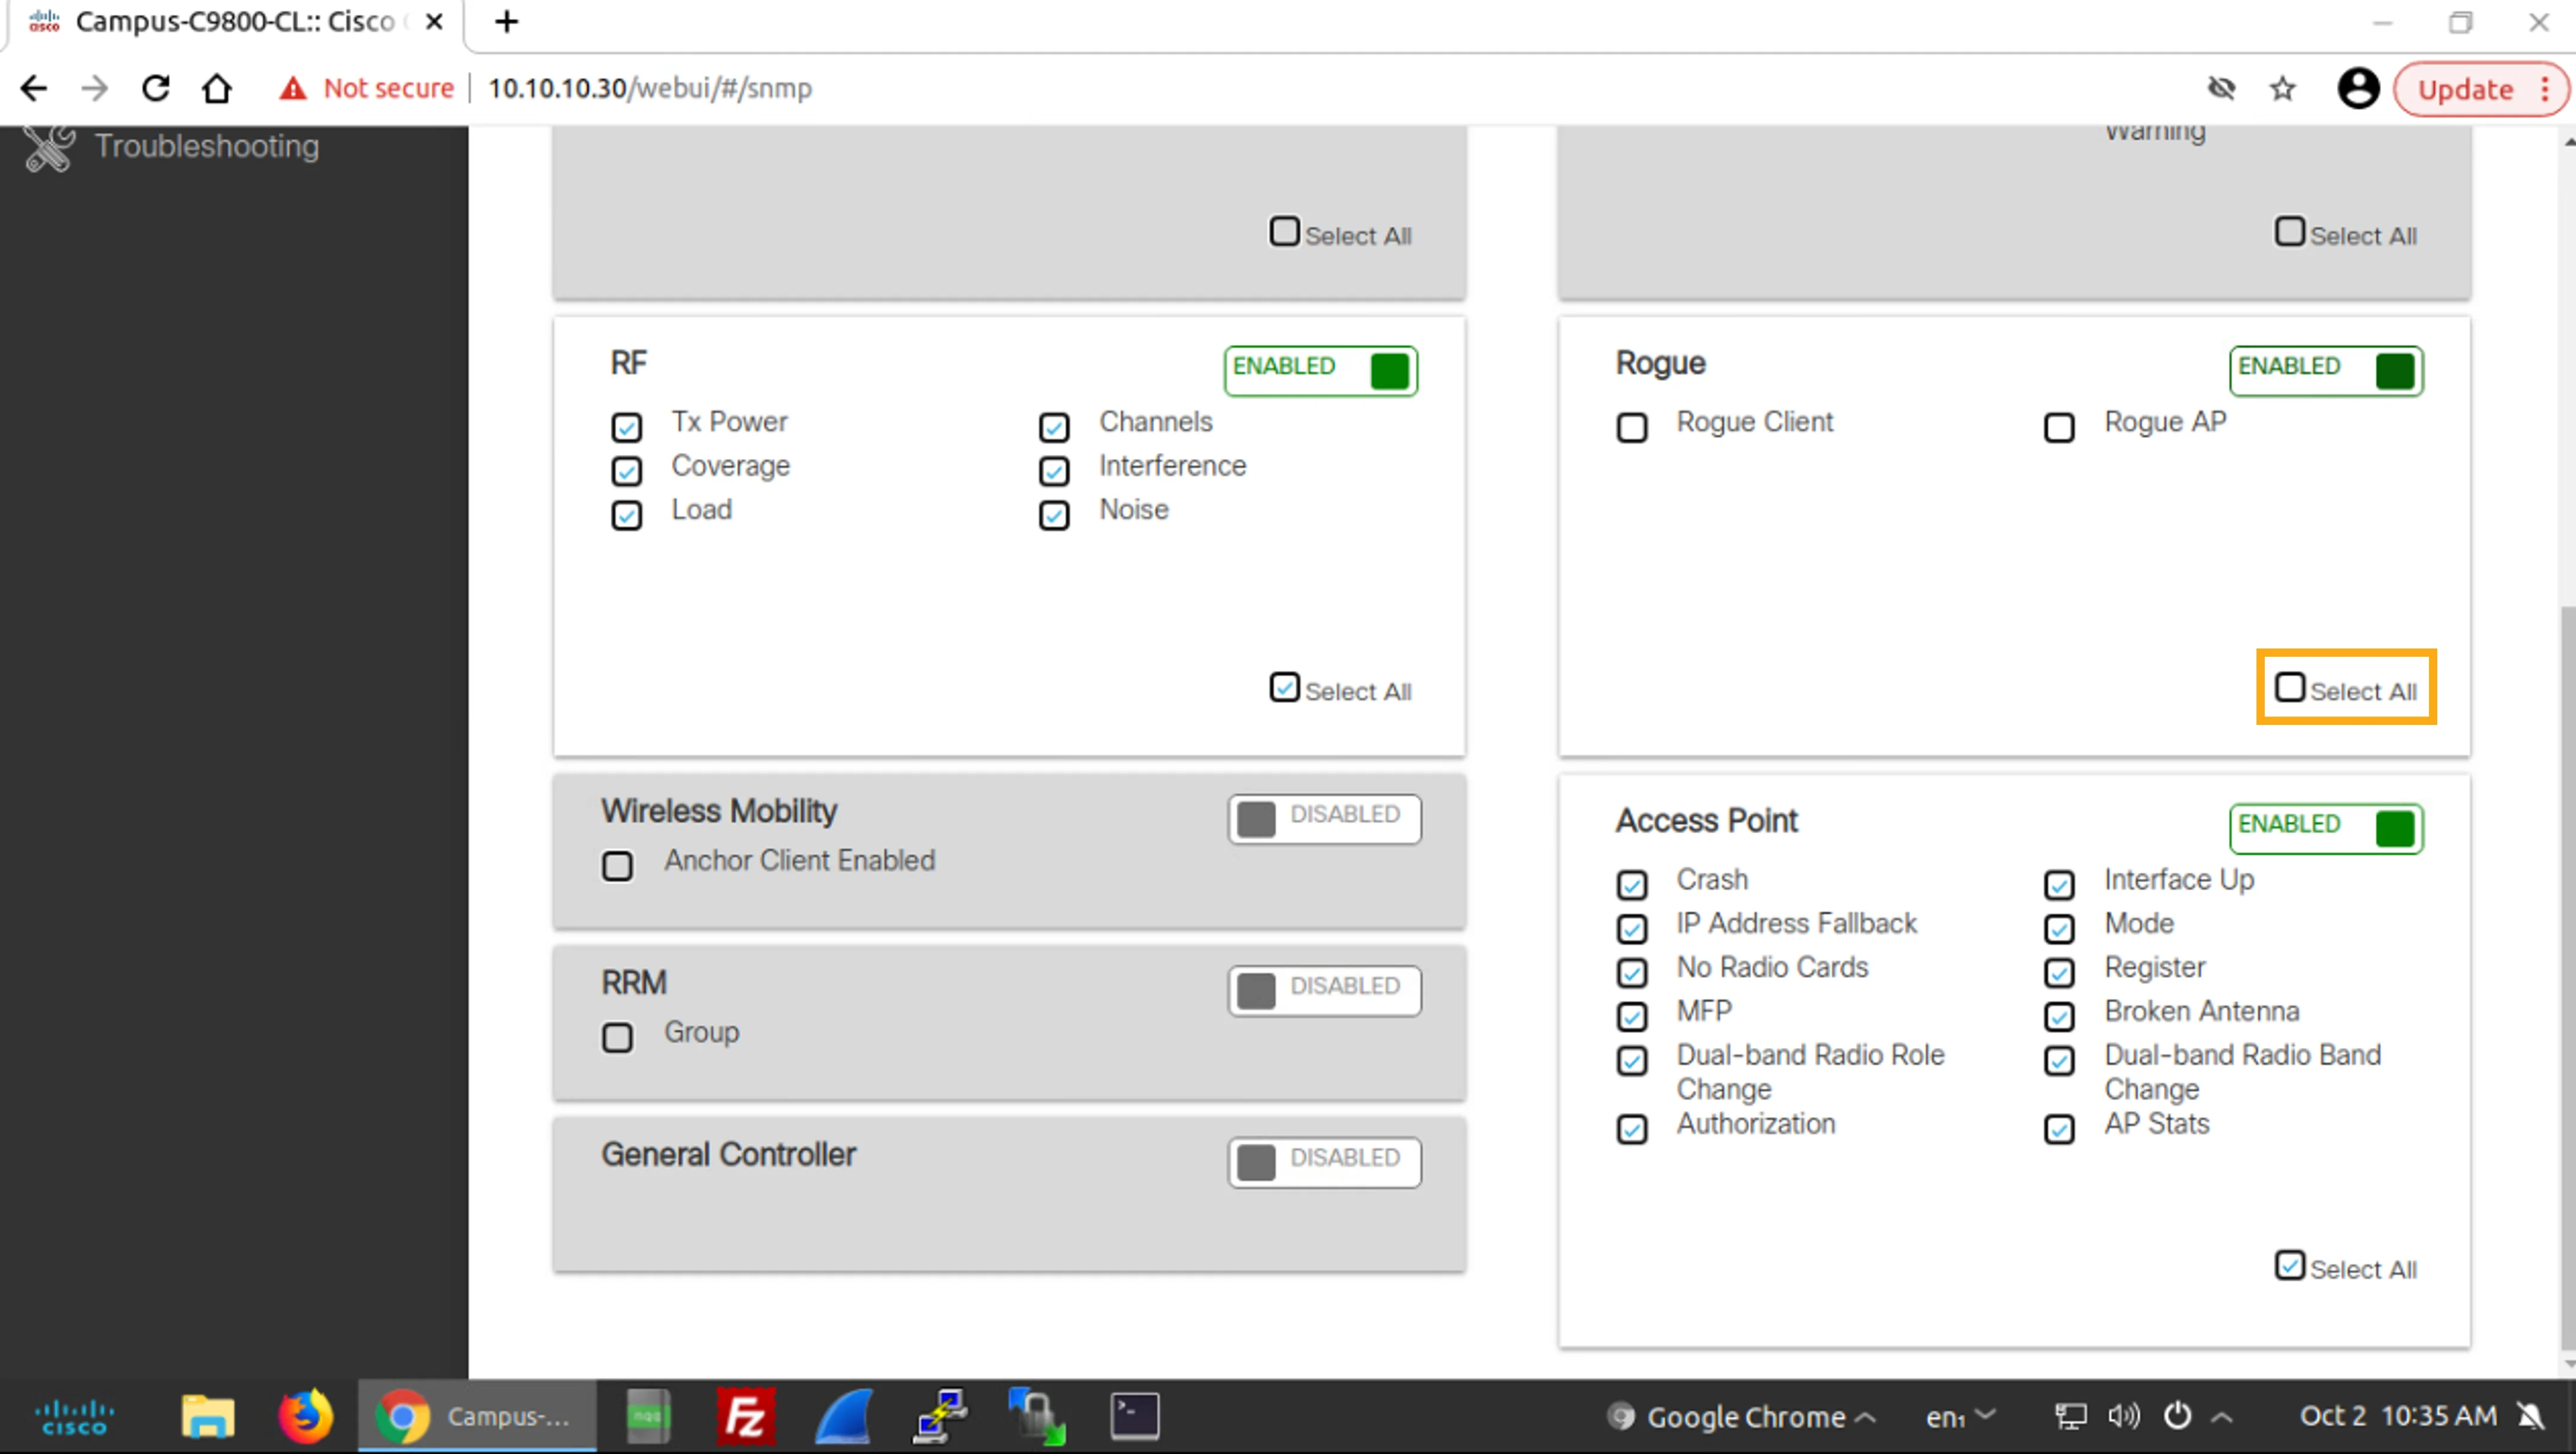The image size is (2576, 1454).
Task: Uncheck the Tx Power checkbox
Action: (627, 427)
